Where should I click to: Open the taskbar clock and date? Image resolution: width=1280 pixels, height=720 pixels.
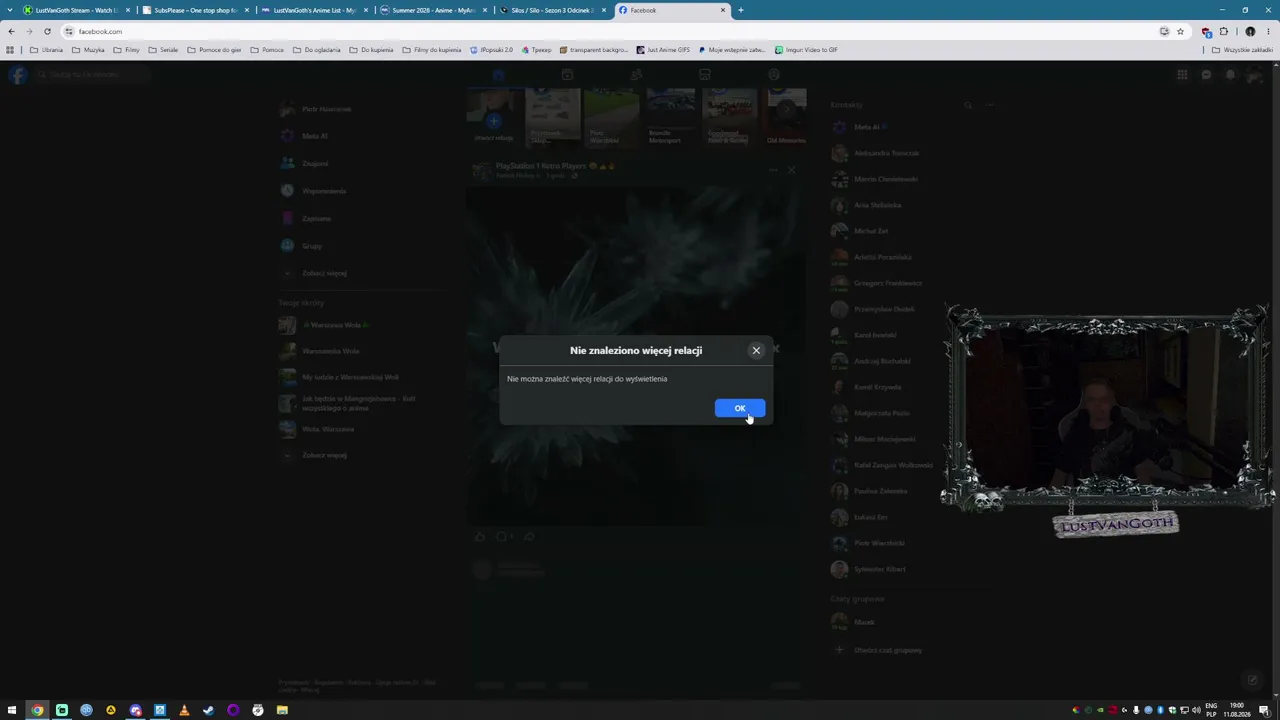1236,710
